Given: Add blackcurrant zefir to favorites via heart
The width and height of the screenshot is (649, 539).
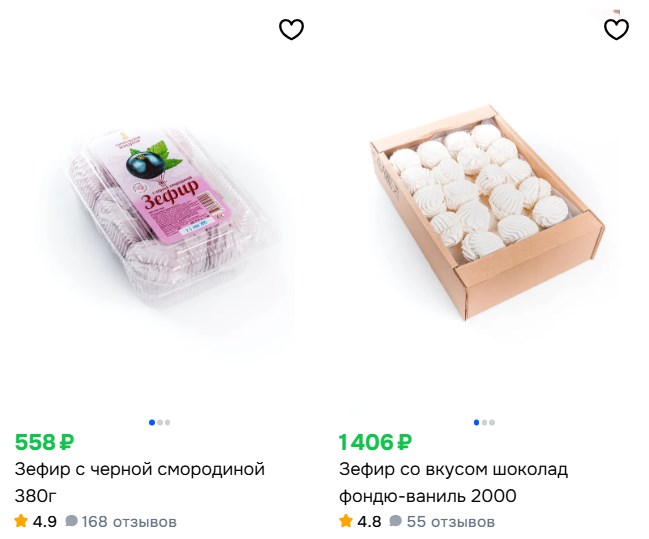Looking at the screenshot, I should click(x=291, y=30).
